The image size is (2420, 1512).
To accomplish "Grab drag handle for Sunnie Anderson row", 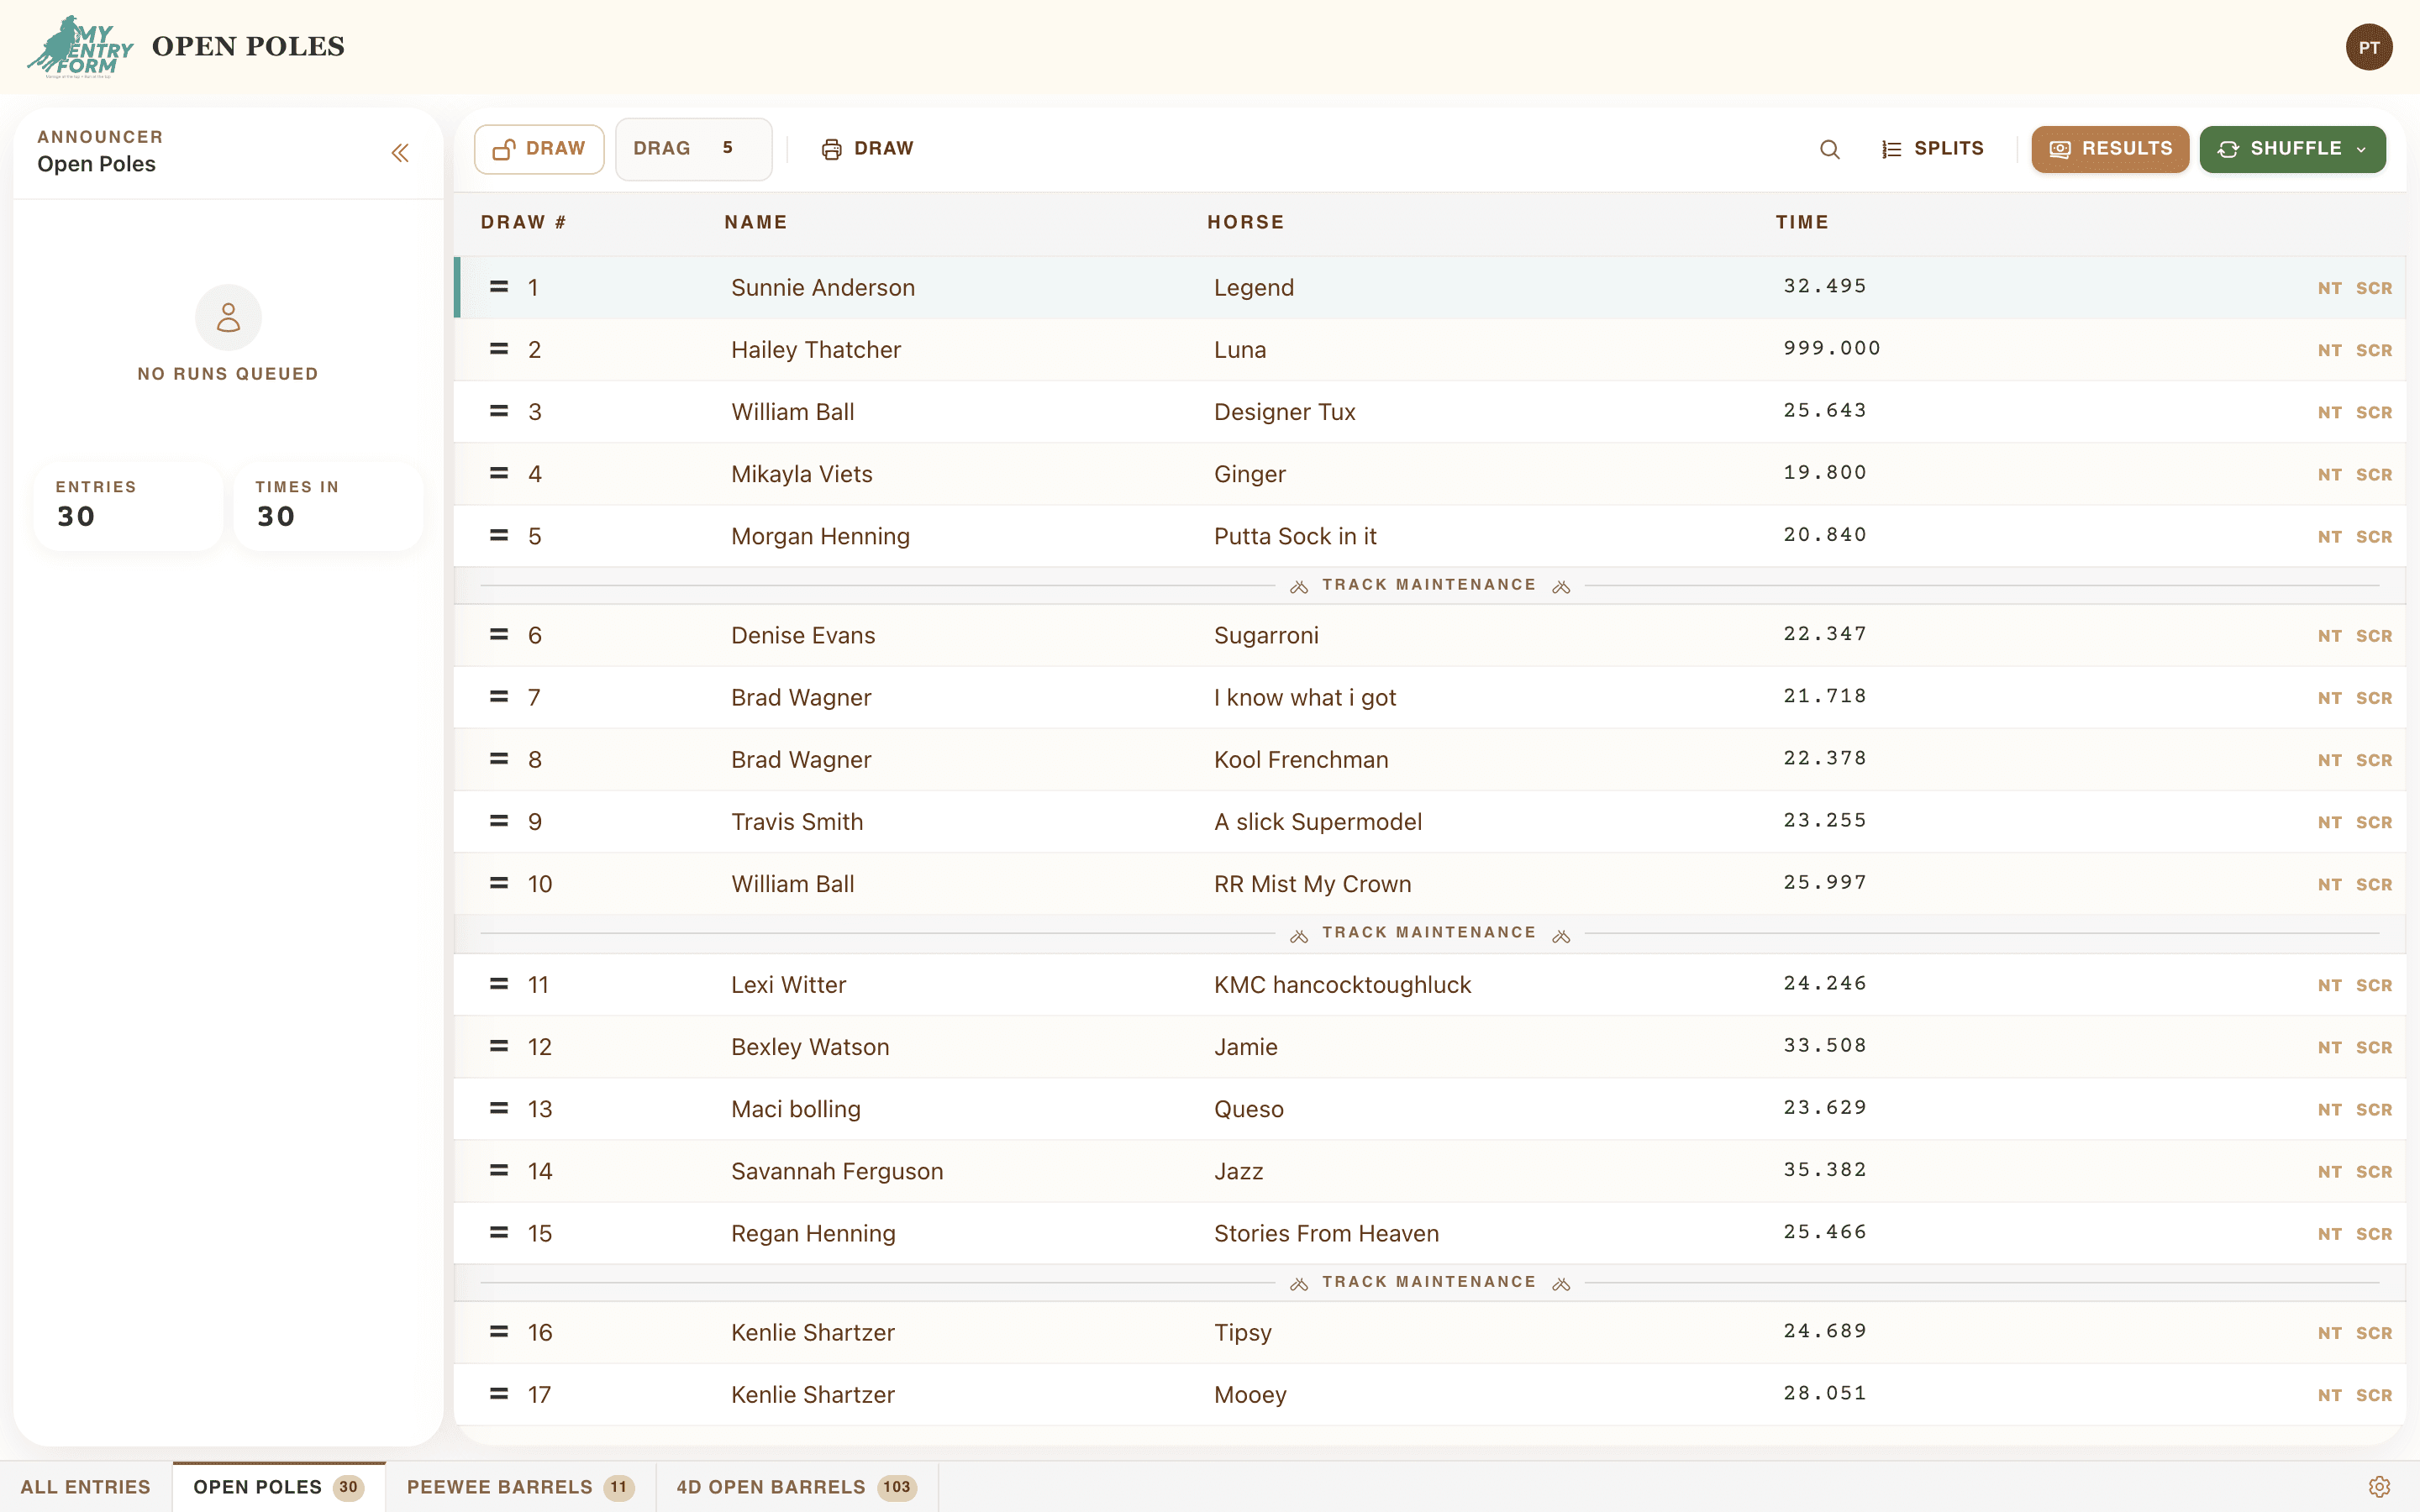I will tap(499, 287).
